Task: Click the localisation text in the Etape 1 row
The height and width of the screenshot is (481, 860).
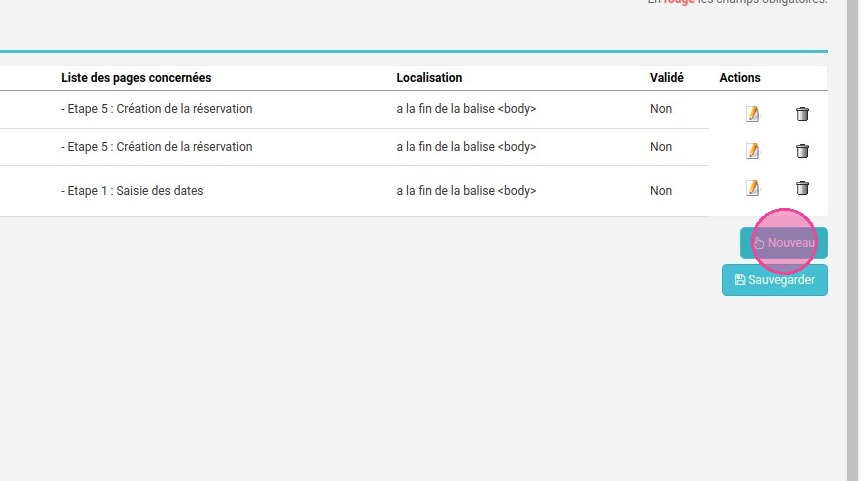Action: [x=466, y=191]
